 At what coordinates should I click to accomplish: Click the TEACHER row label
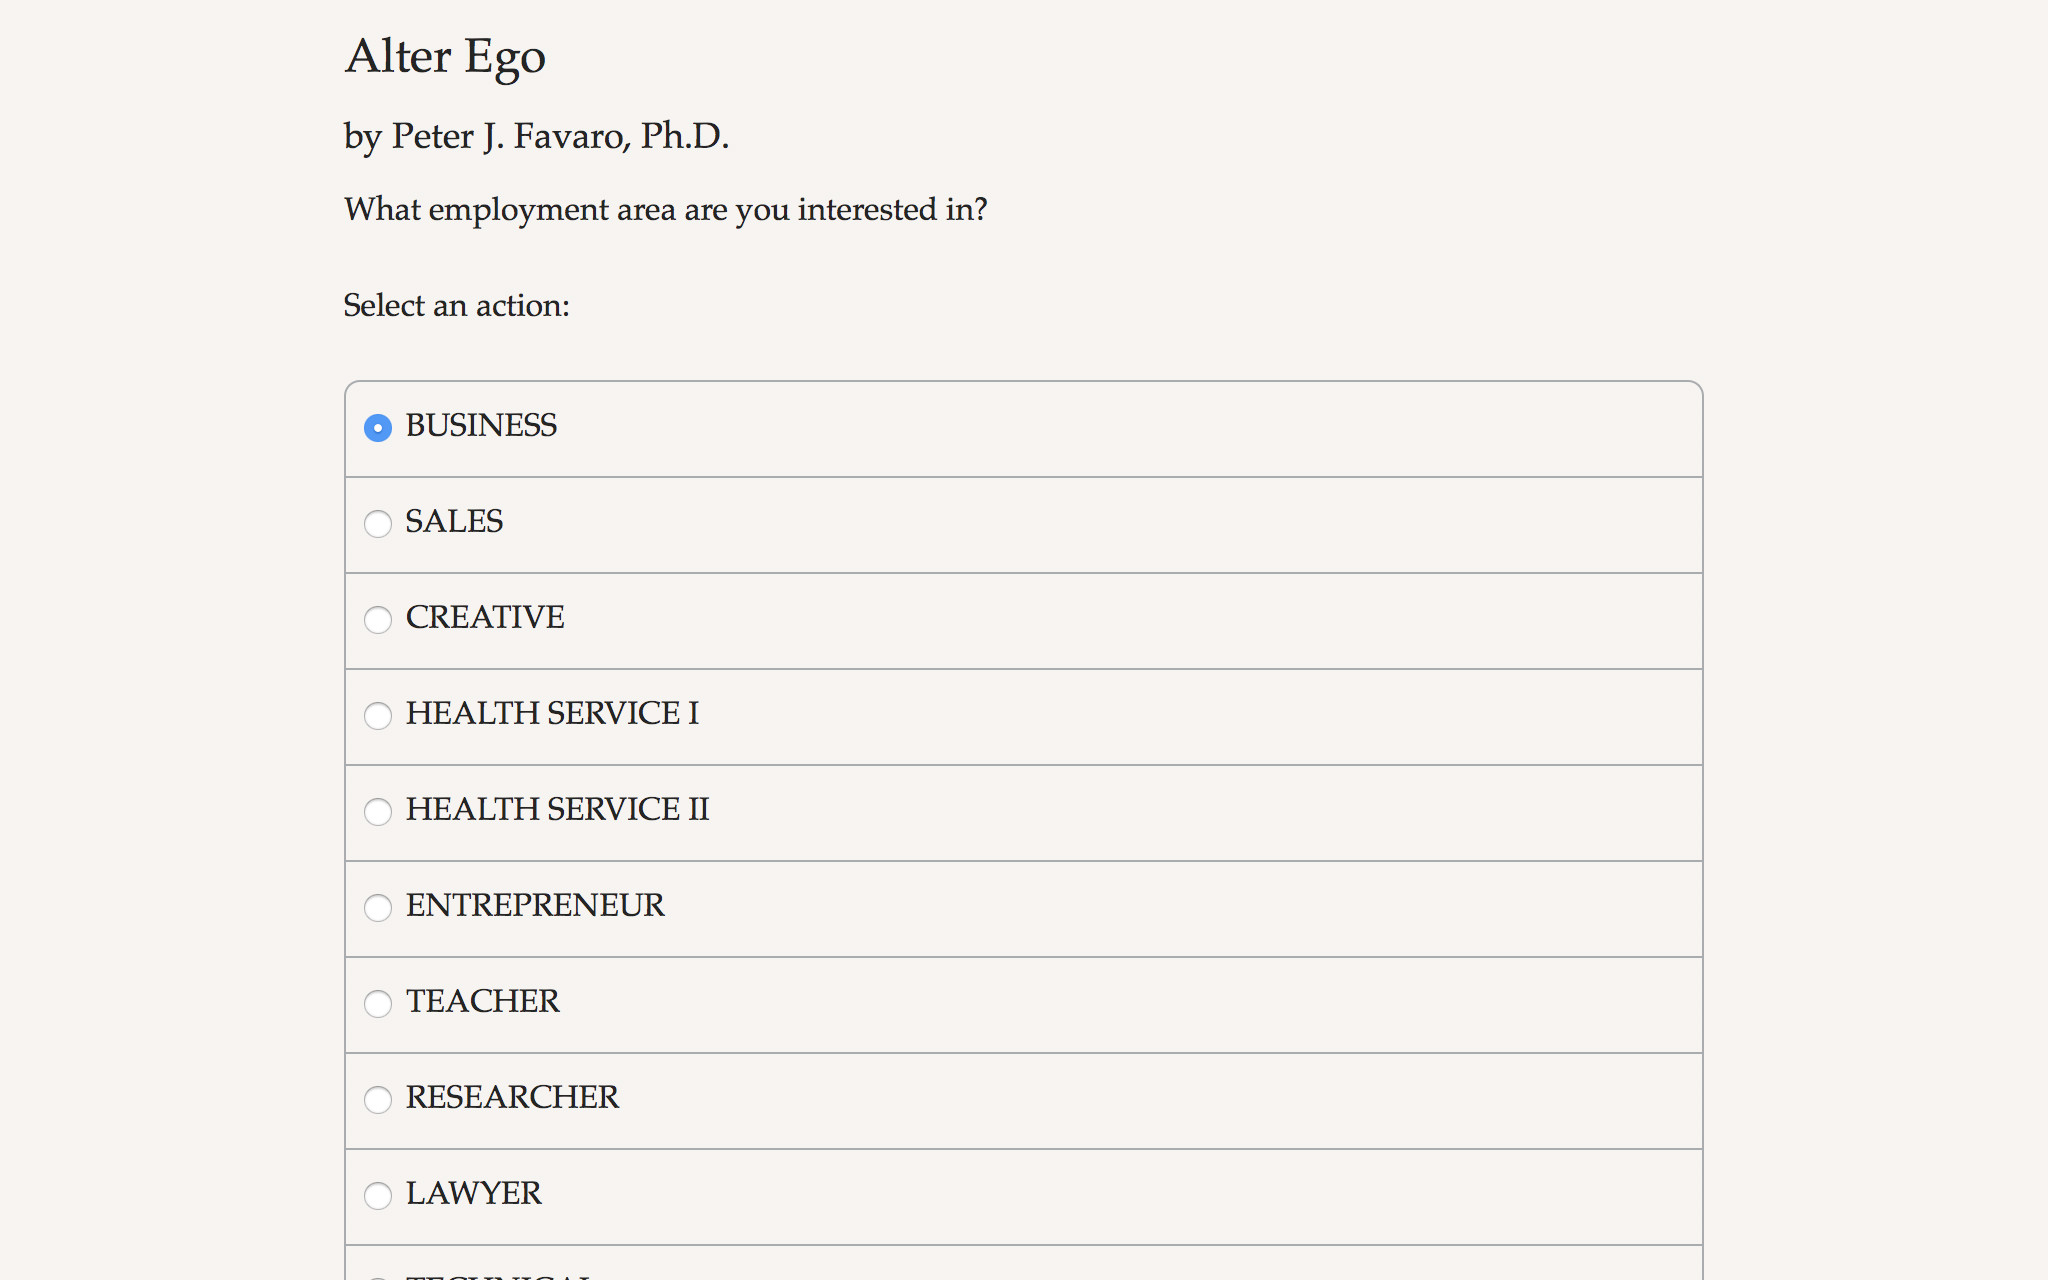coord(482,1001)
